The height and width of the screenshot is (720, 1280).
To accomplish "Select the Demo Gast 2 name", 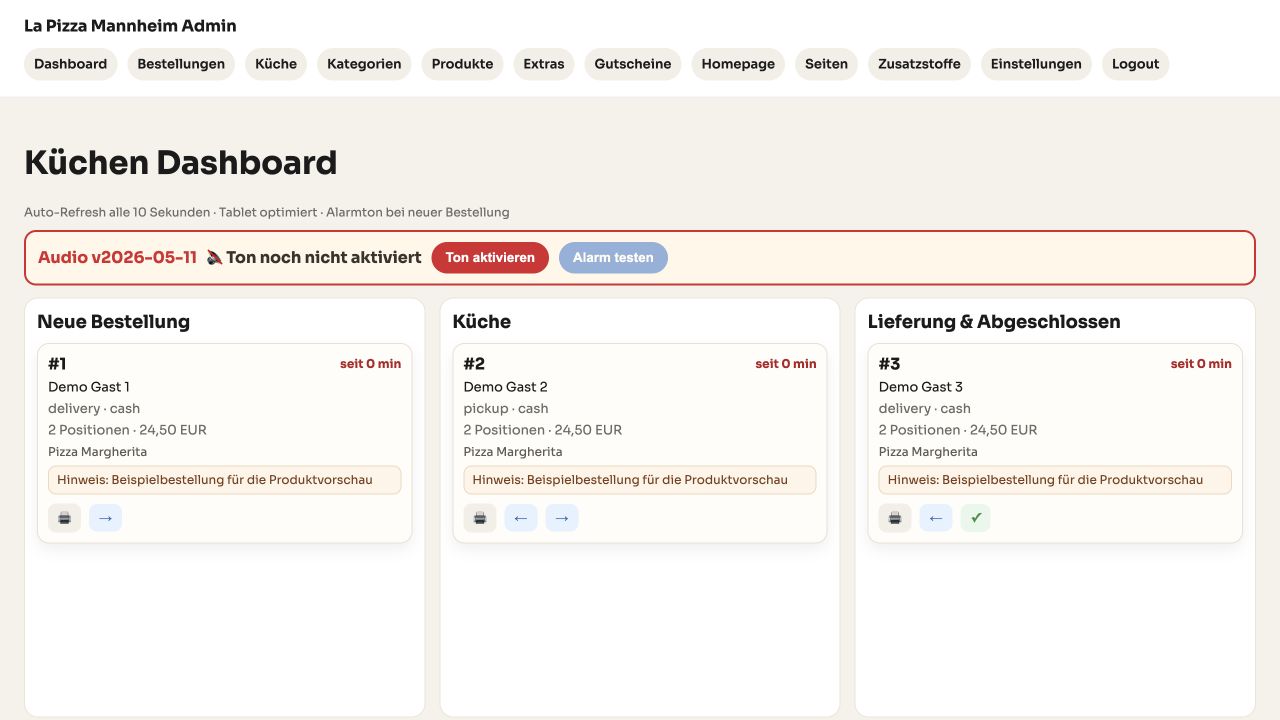I will [505, 387].
